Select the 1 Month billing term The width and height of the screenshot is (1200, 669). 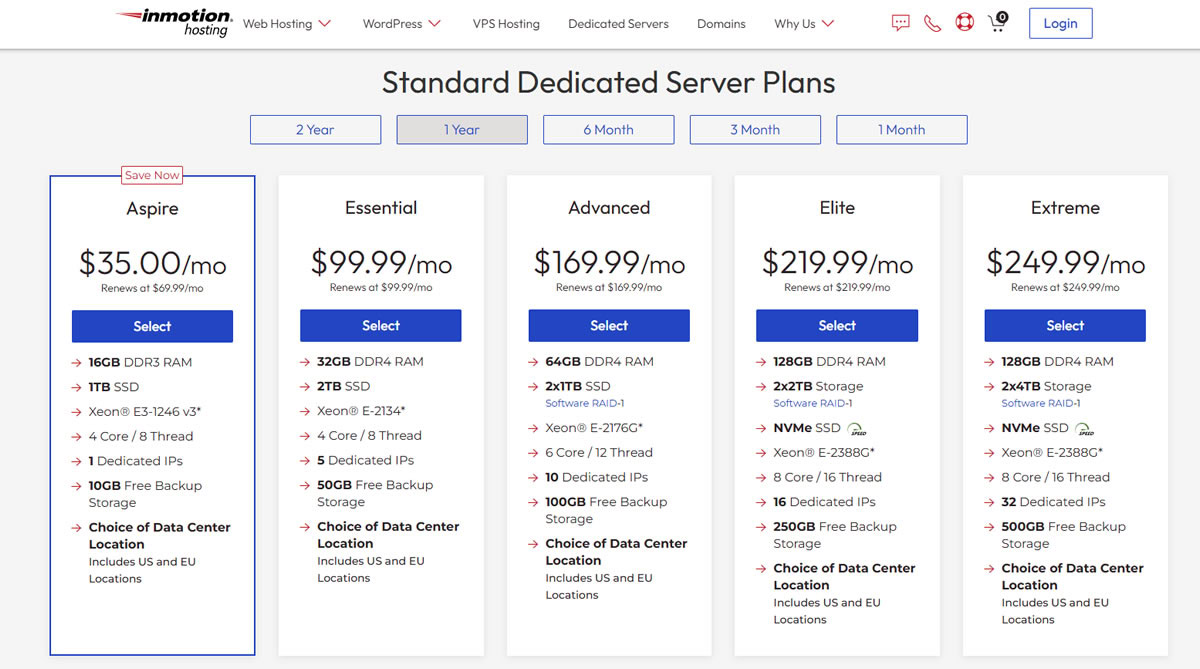coord(902,130)
